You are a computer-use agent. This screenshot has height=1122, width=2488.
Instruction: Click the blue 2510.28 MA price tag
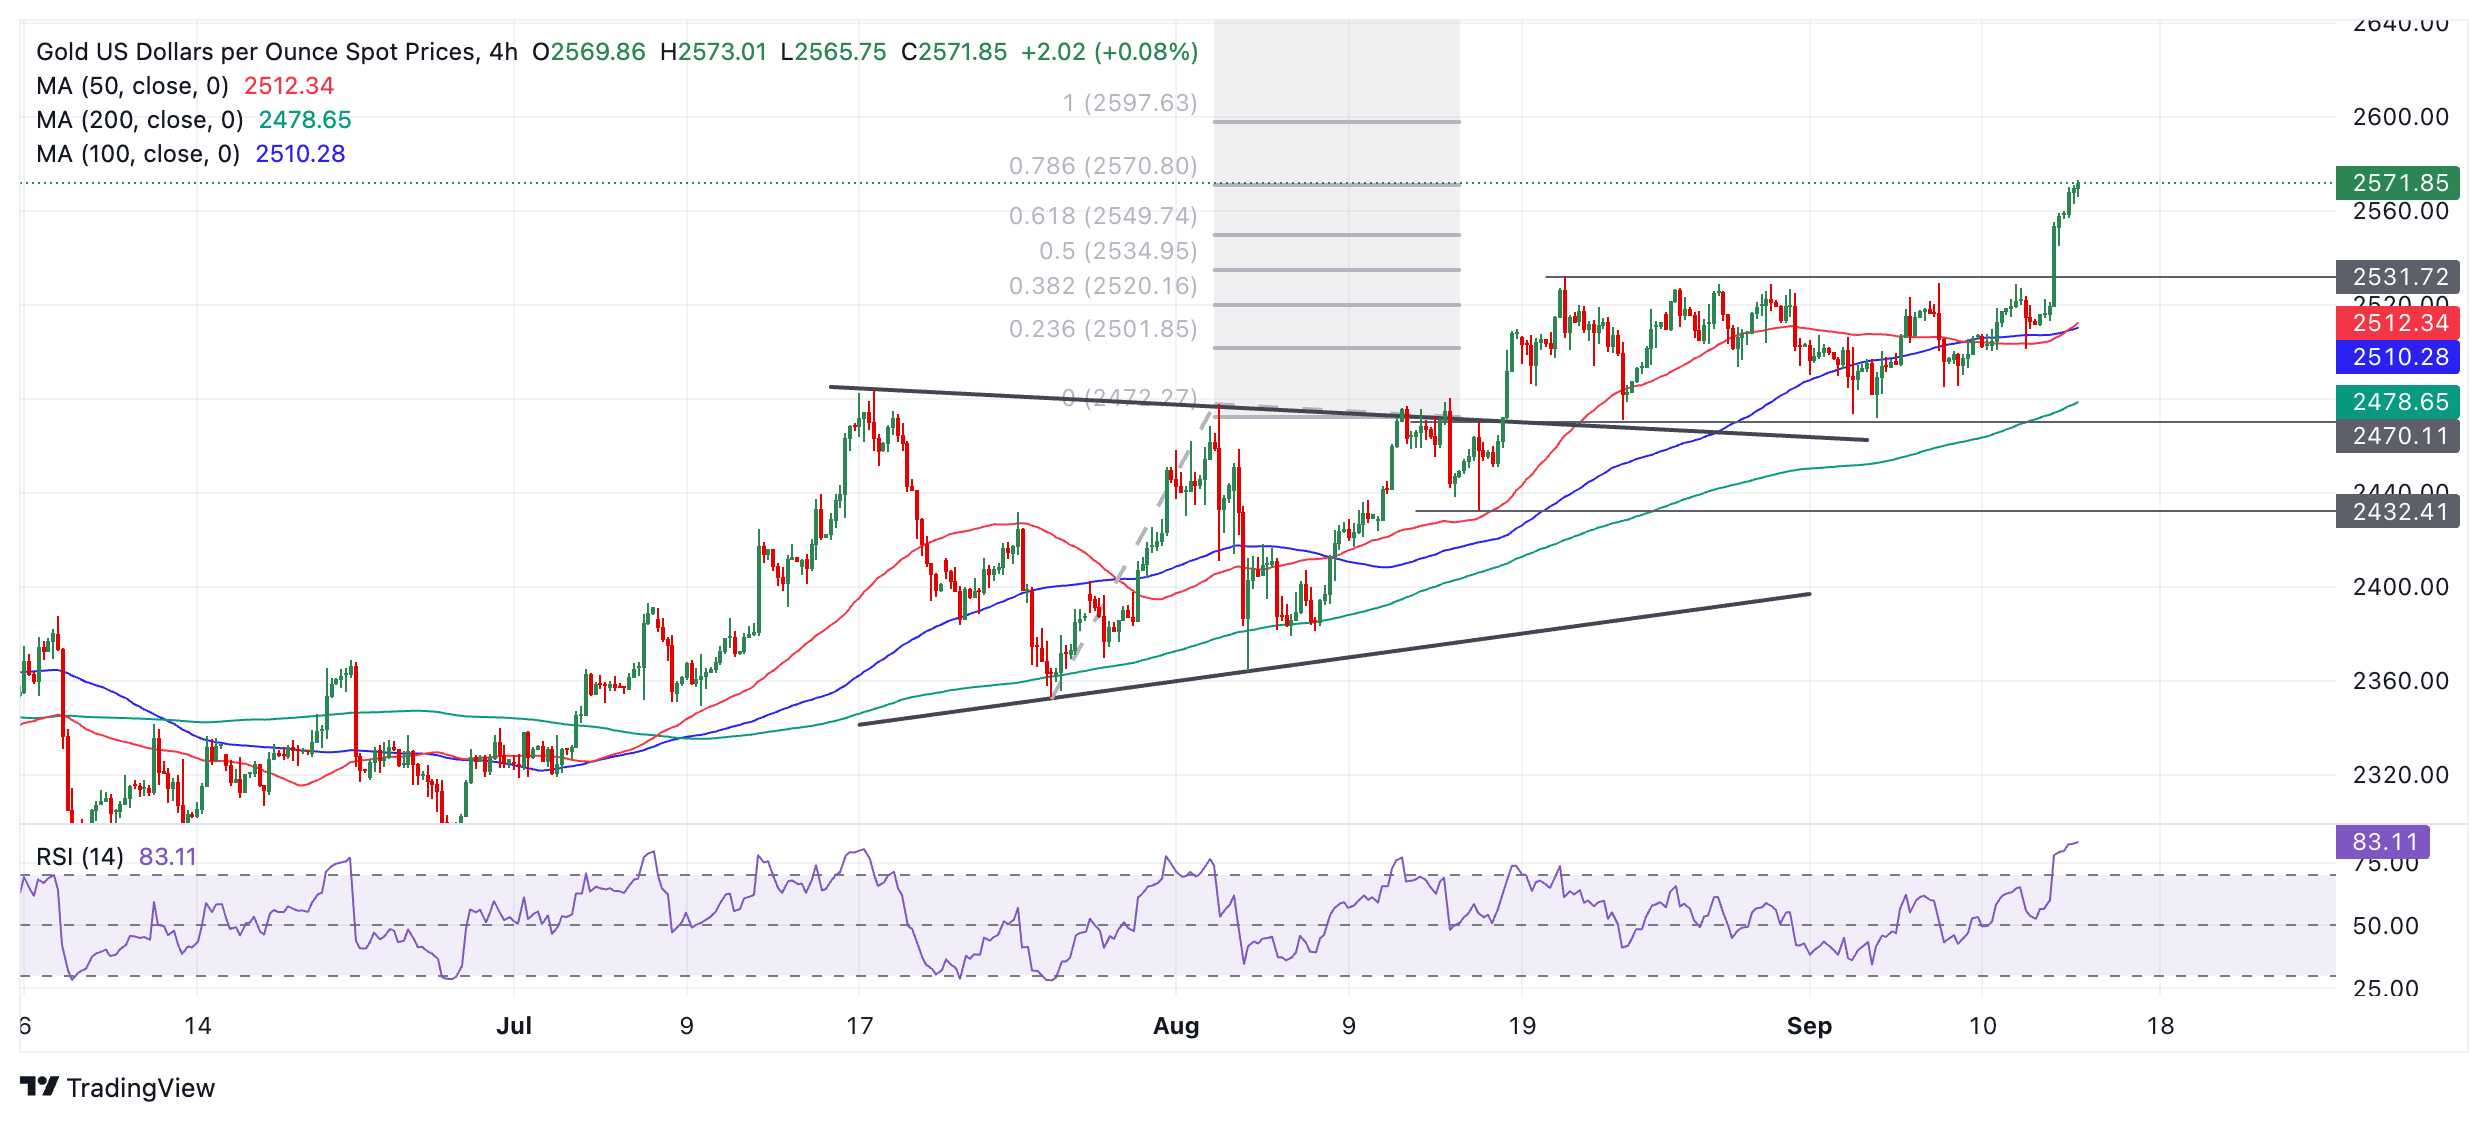[x=2396, y=357]
